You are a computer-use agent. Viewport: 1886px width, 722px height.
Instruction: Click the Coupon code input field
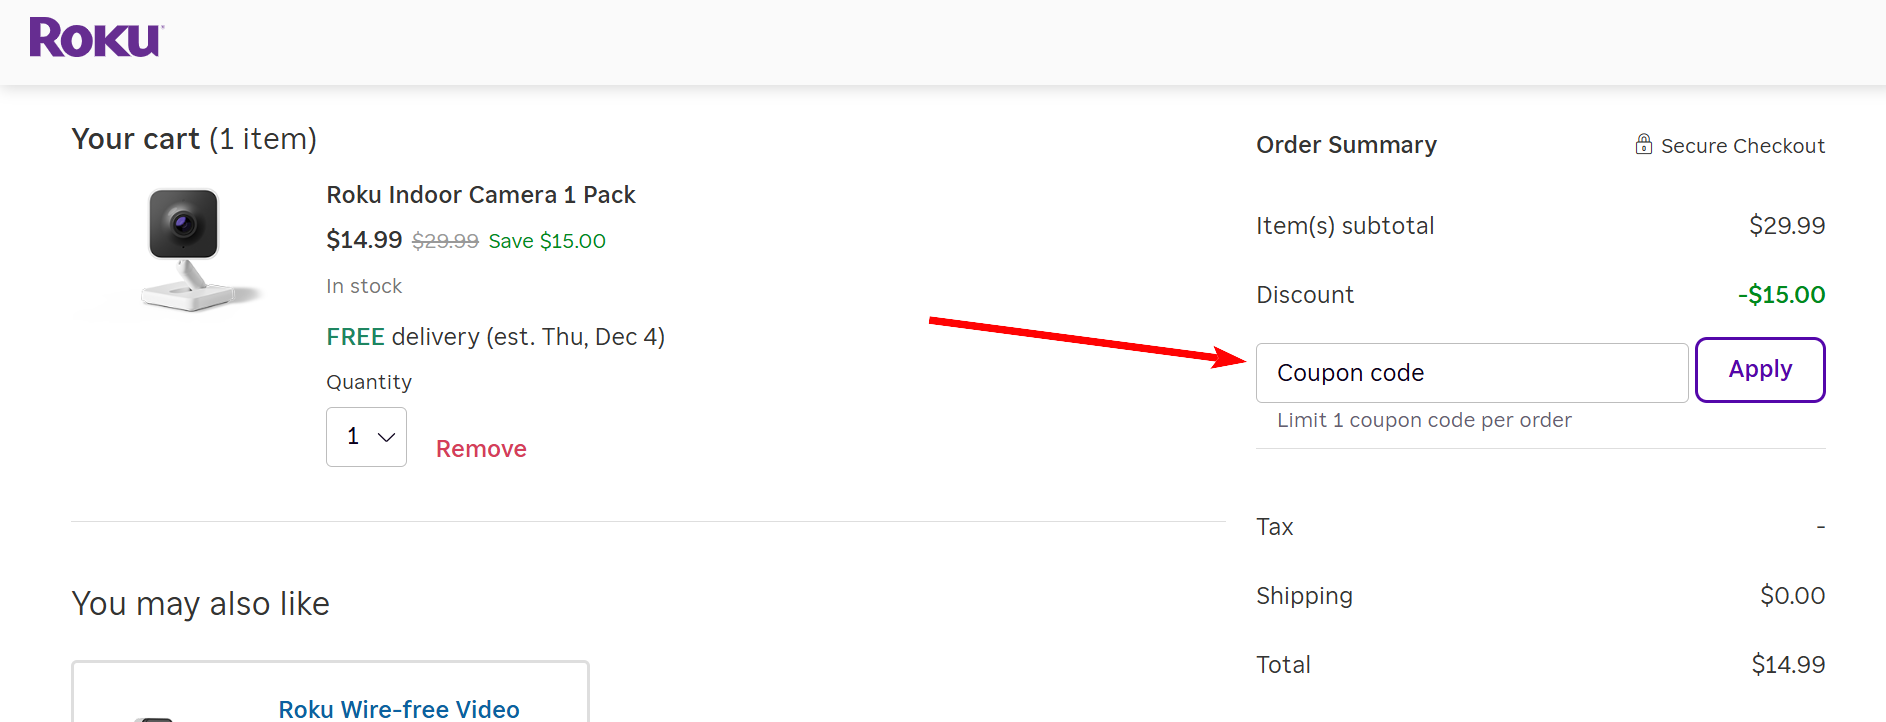pyautogui.click(x=1472, y=372)
